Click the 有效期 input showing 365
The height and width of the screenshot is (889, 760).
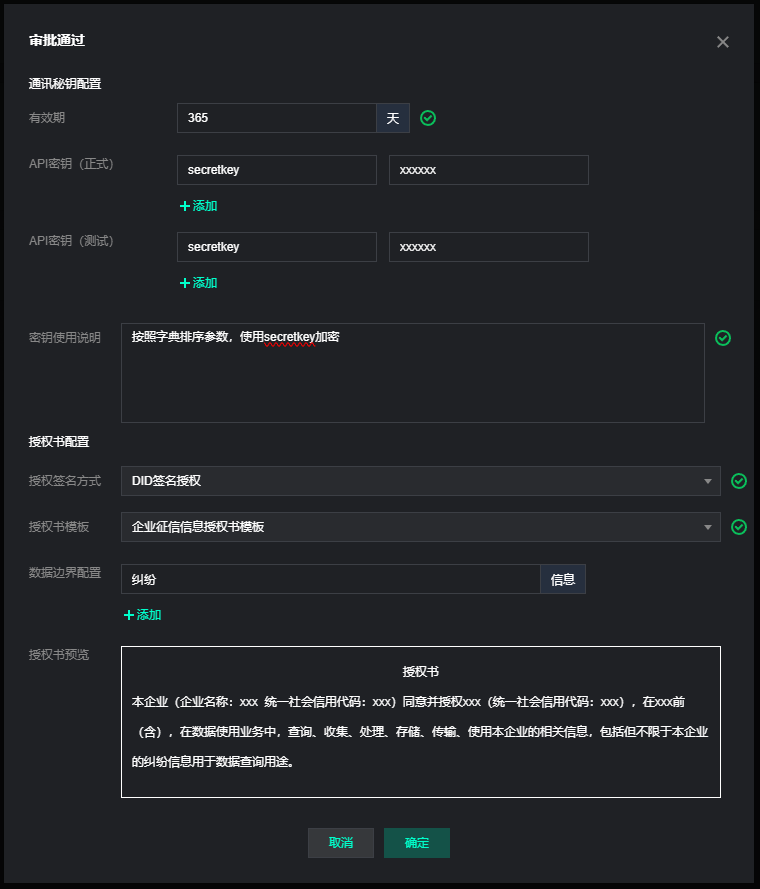click(x=276, y=118)
